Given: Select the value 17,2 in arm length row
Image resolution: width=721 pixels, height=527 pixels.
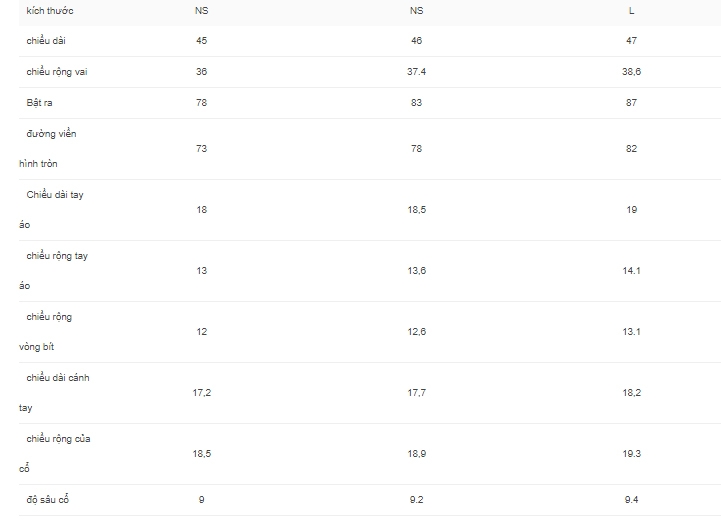Looking at the screenshot, I should coord(201,393).
